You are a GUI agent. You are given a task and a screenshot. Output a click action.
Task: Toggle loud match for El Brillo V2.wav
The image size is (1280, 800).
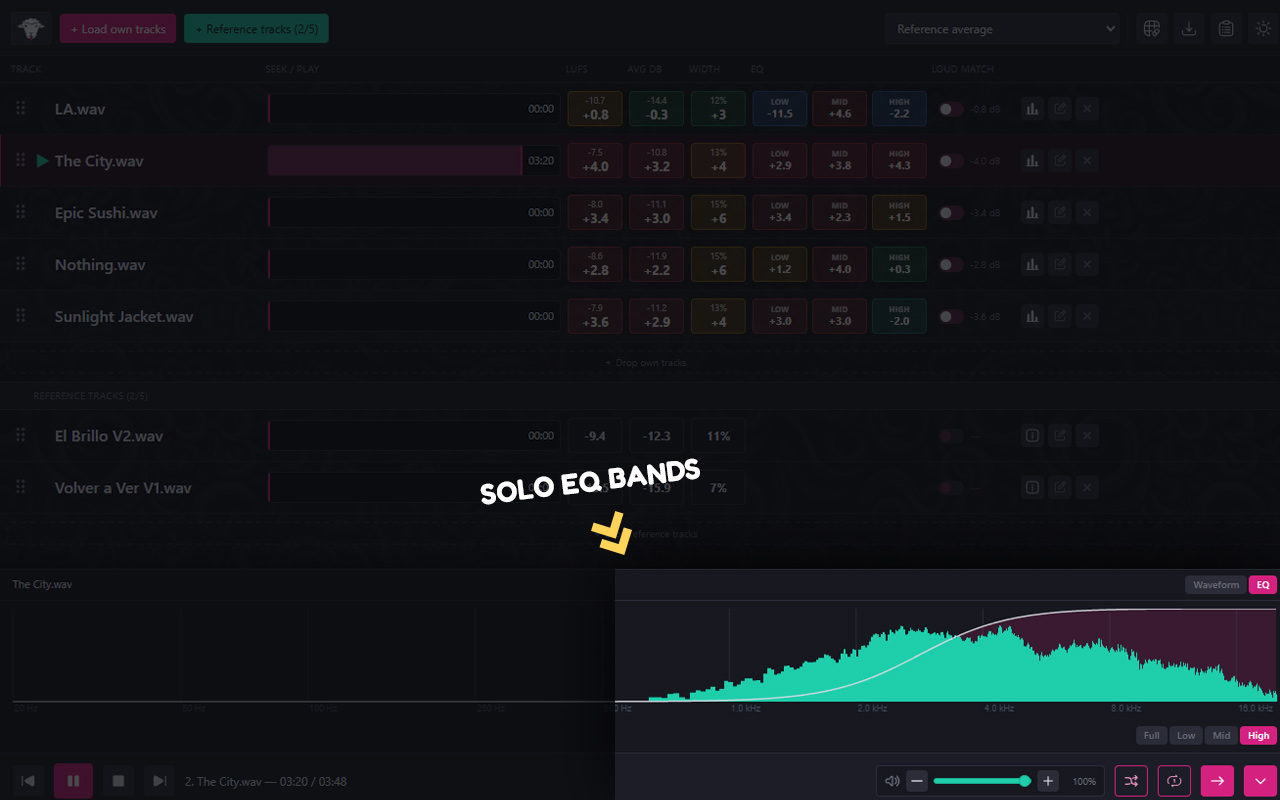coord(951,436)
